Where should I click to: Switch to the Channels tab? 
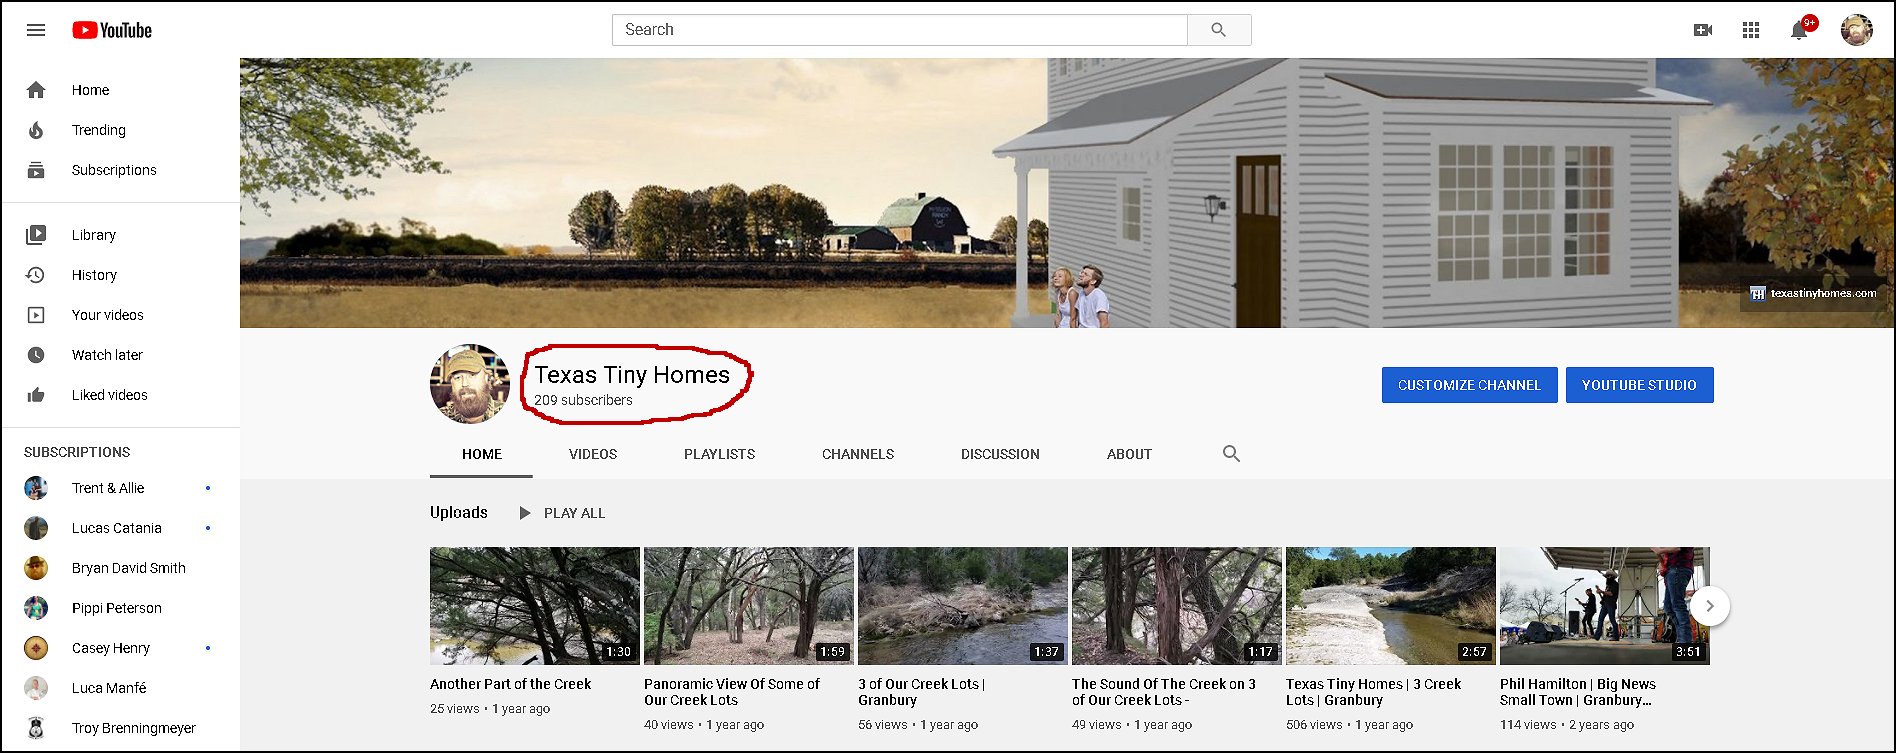coord(858,454)
